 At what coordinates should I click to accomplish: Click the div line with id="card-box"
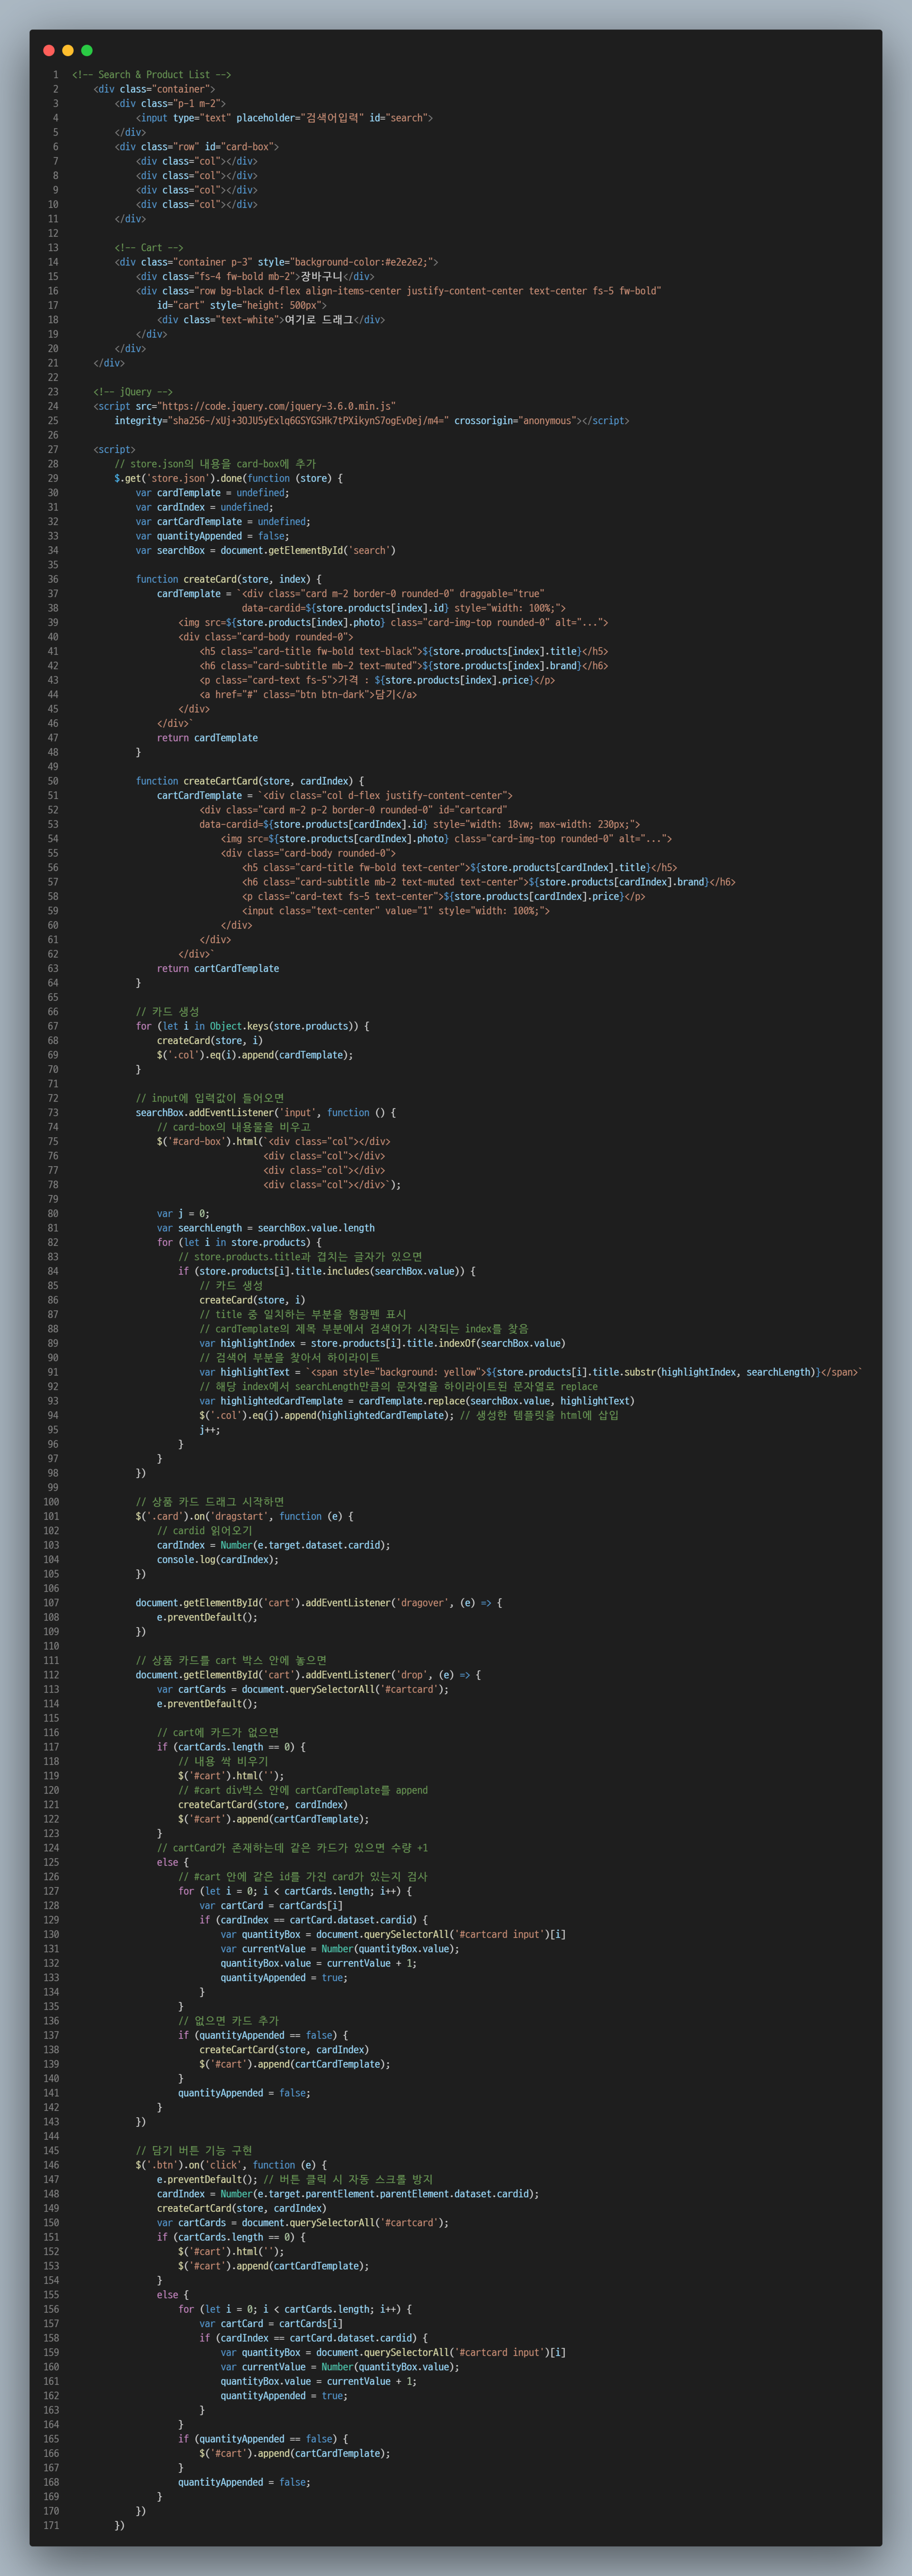point(196,147)
